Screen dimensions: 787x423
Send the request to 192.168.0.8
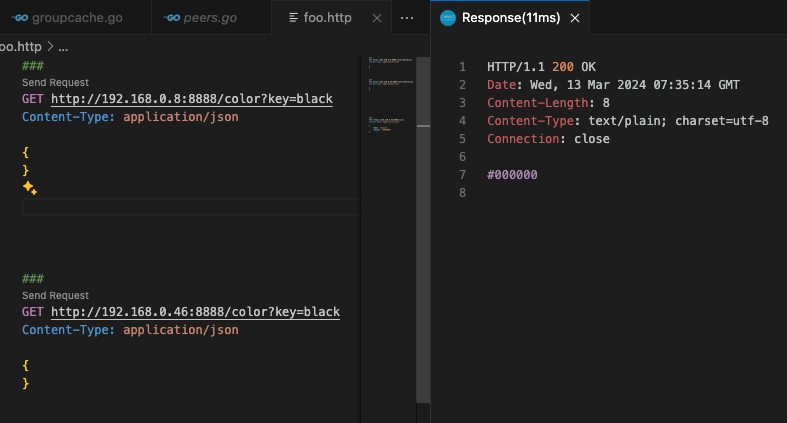coord(55,83)
